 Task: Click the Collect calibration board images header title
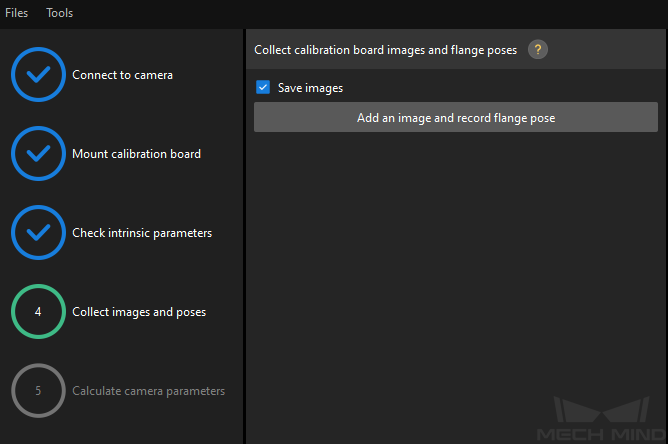click(386, 50)
